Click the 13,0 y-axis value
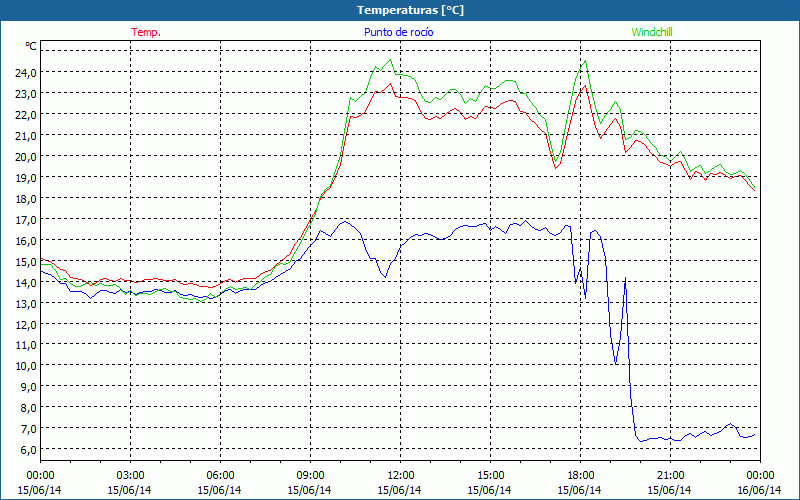 [x=26, y=303]
